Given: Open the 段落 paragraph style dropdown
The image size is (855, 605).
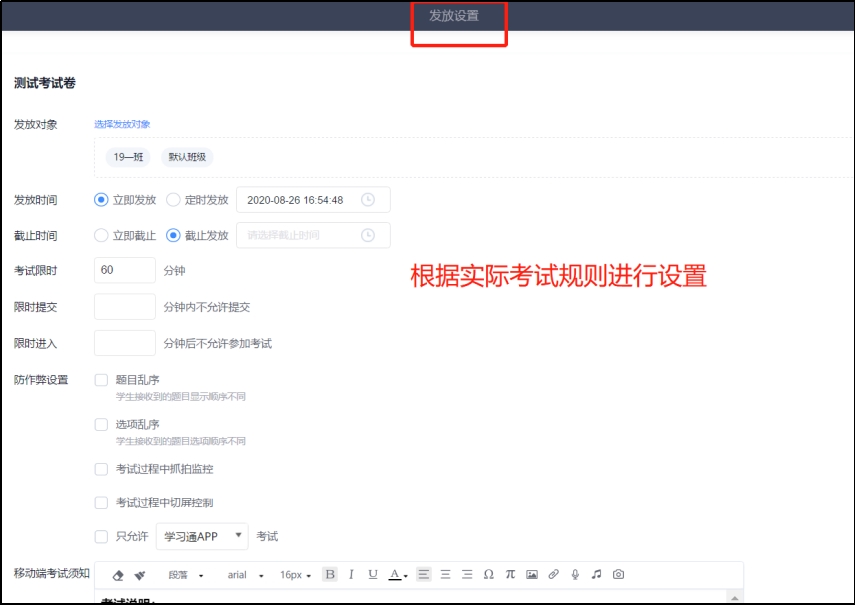Looking at the screenshot, I should [x=185, y=575].
